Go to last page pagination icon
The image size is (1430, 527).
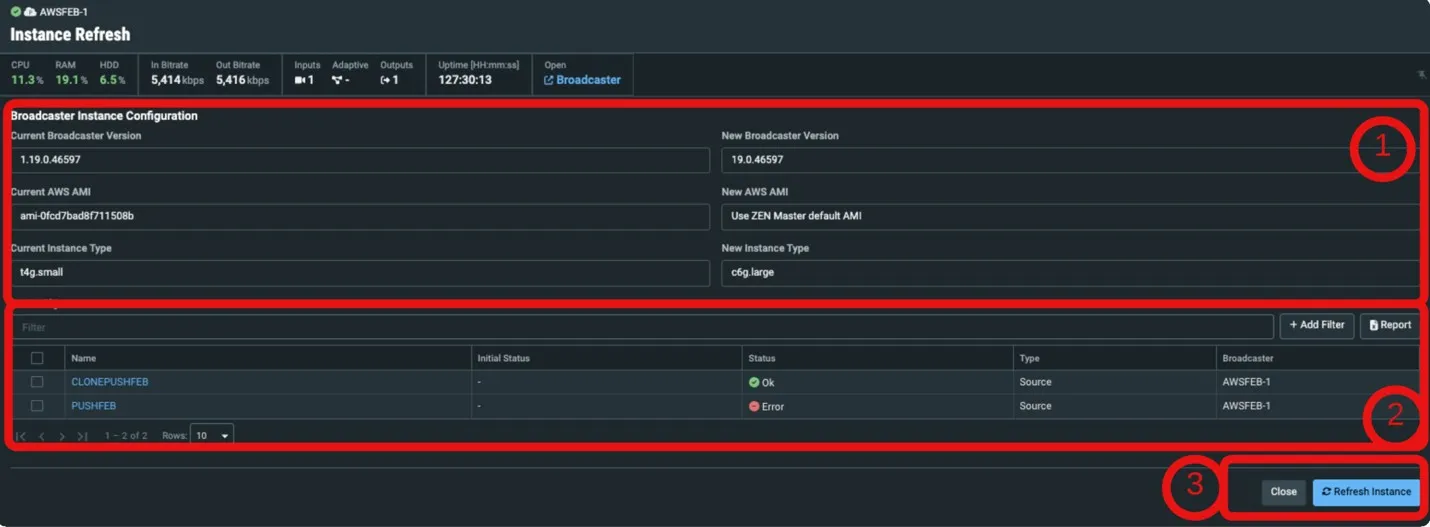point(82,437)
